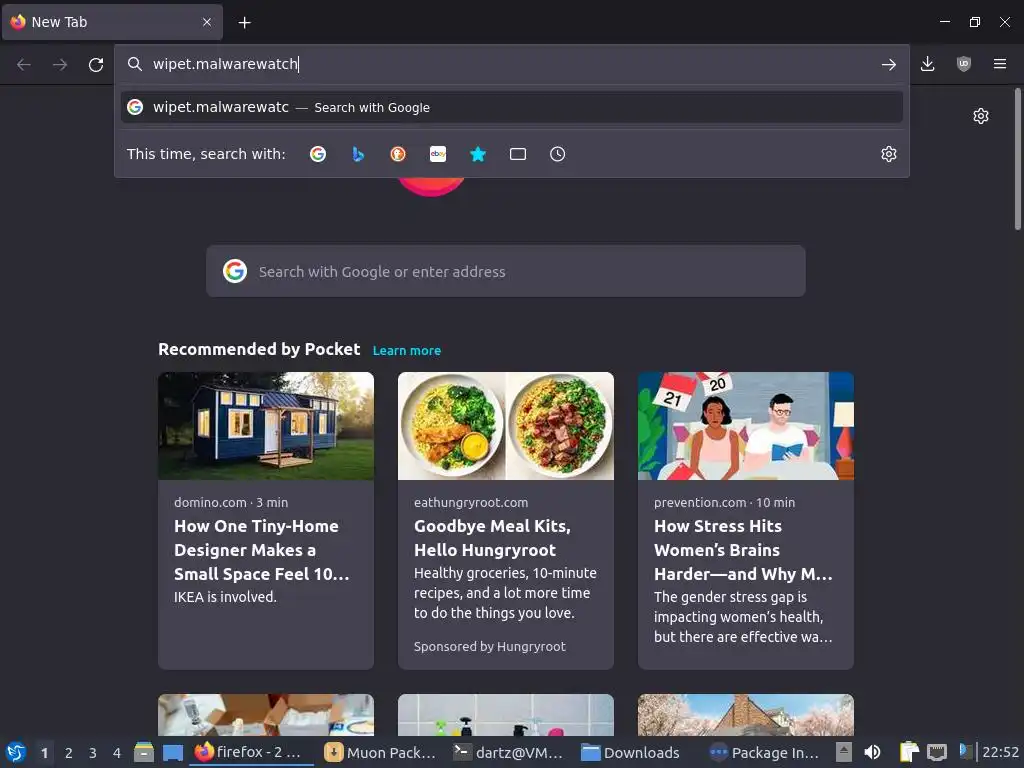Open the tiny-home article thumbnail
The width and height of the screenshot is (1024, 768).
click(266, 426)
